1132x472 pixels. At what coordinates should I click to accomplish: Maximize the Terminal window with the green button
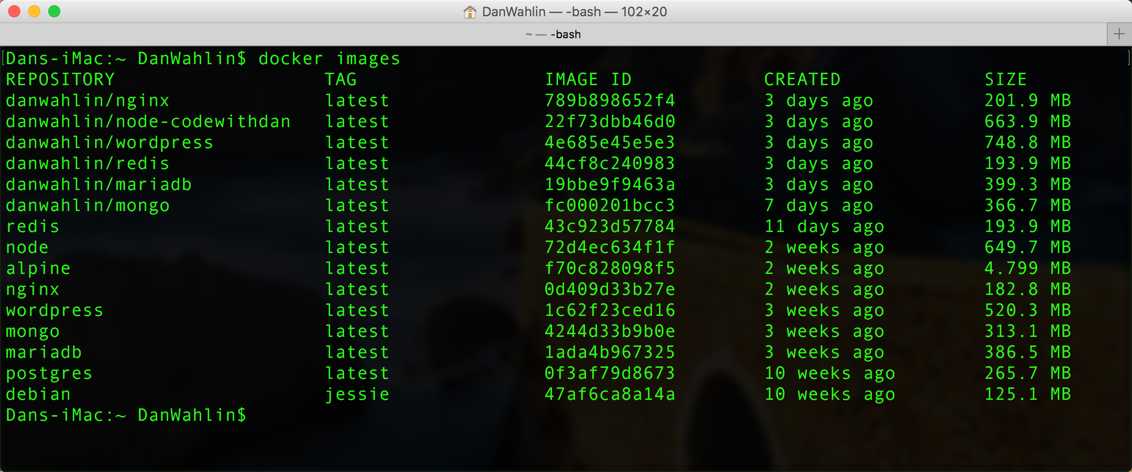[54, 12]
